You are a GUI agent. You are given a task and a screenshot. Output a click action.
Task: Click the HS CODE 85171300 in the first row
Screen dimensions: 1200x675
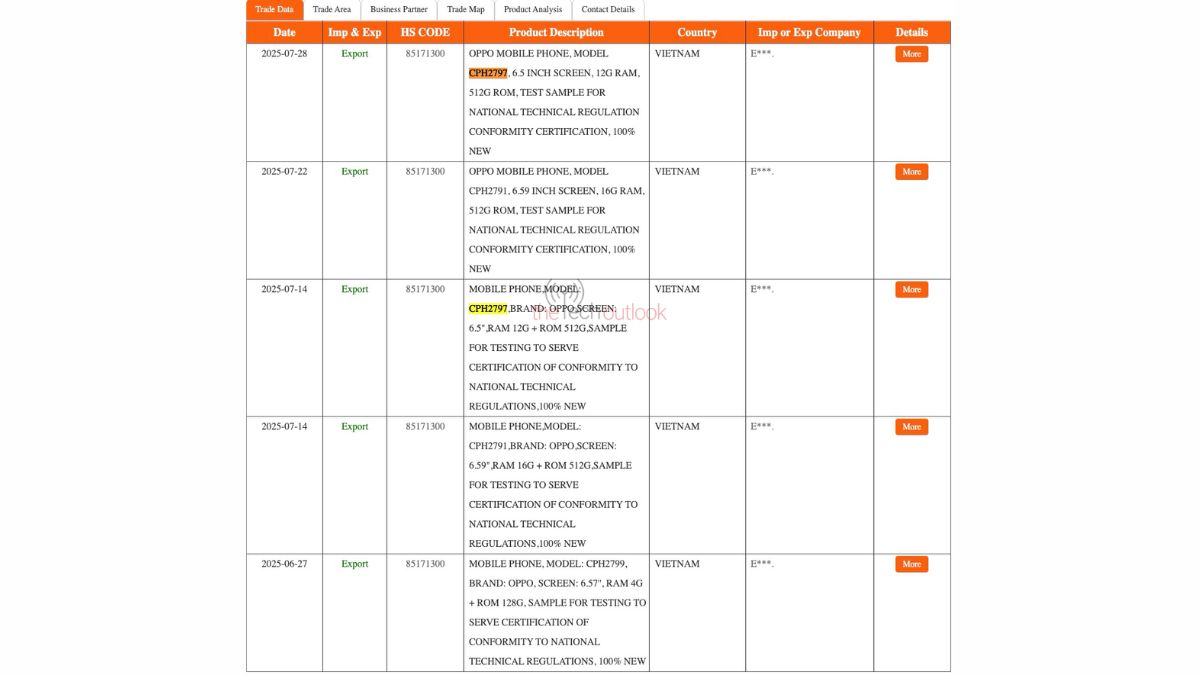click(x=423, y=54)
